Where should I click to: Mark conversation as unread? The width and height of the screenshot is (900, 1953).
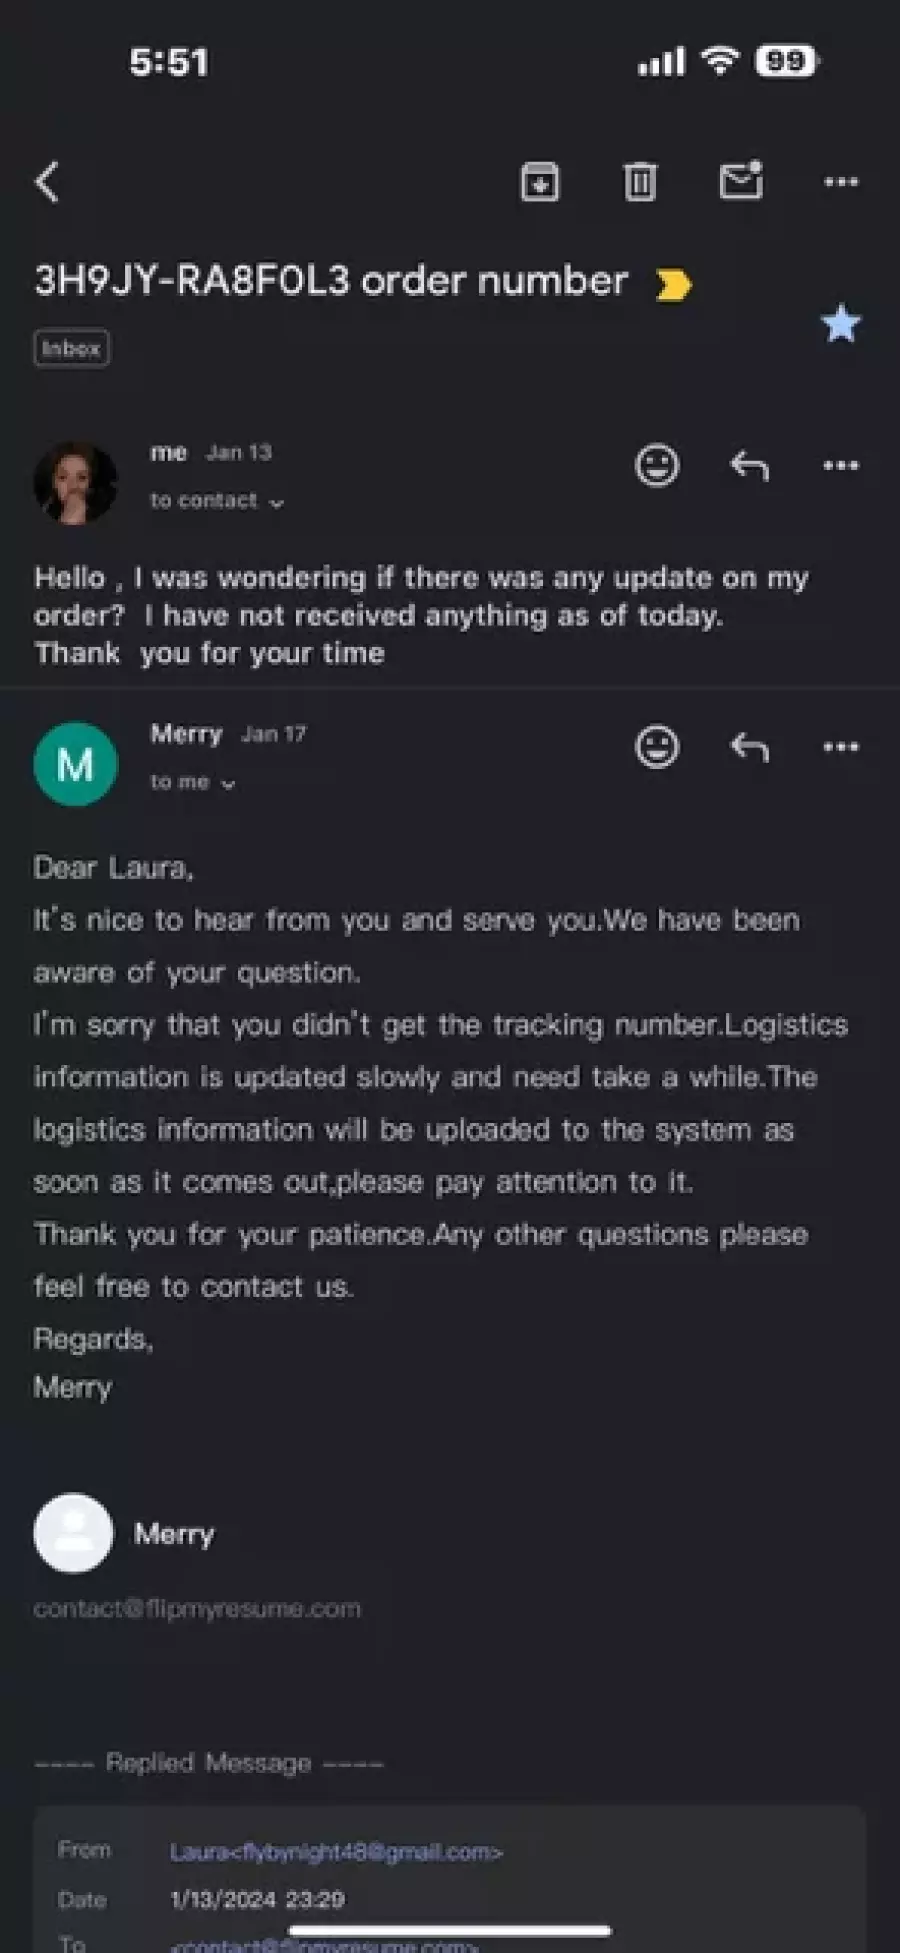(x=741, y=181)
